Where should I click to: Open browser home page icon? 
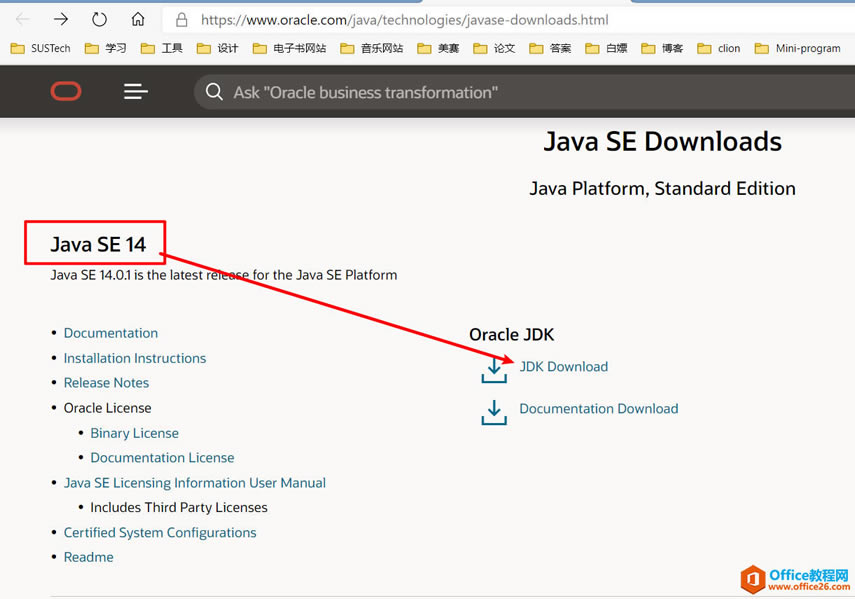click(x=138, y=20)
